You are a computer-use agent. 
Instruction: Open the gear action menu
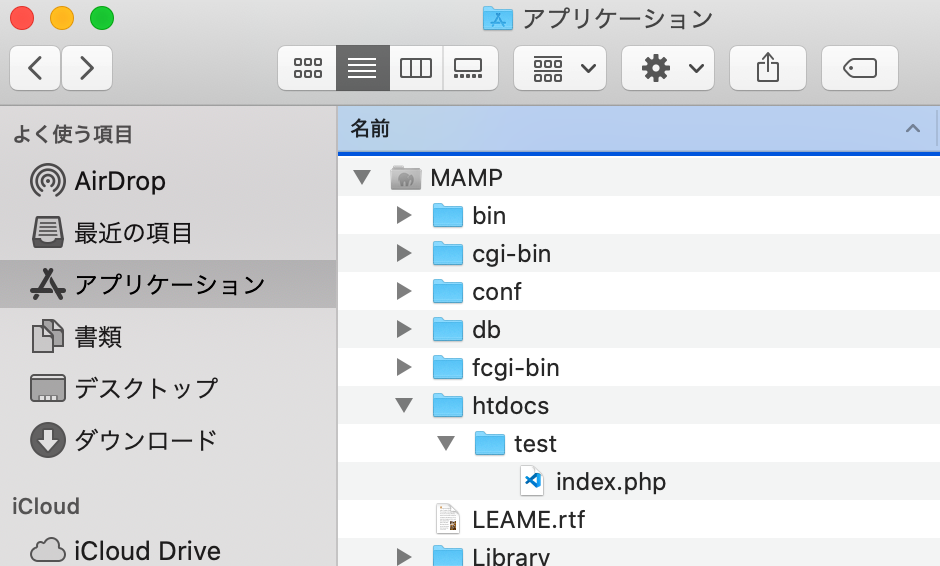(668, 68)
